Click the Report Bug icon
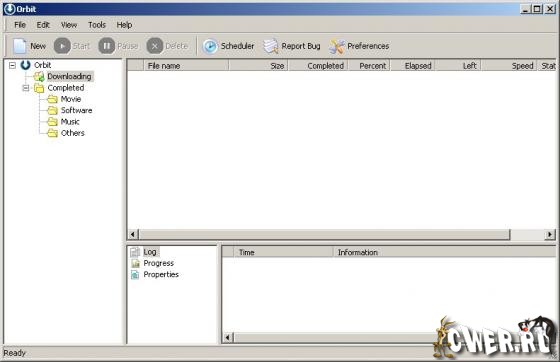This screenshot has width=560, height=362. pyautogui.click(x=271, y=46)
